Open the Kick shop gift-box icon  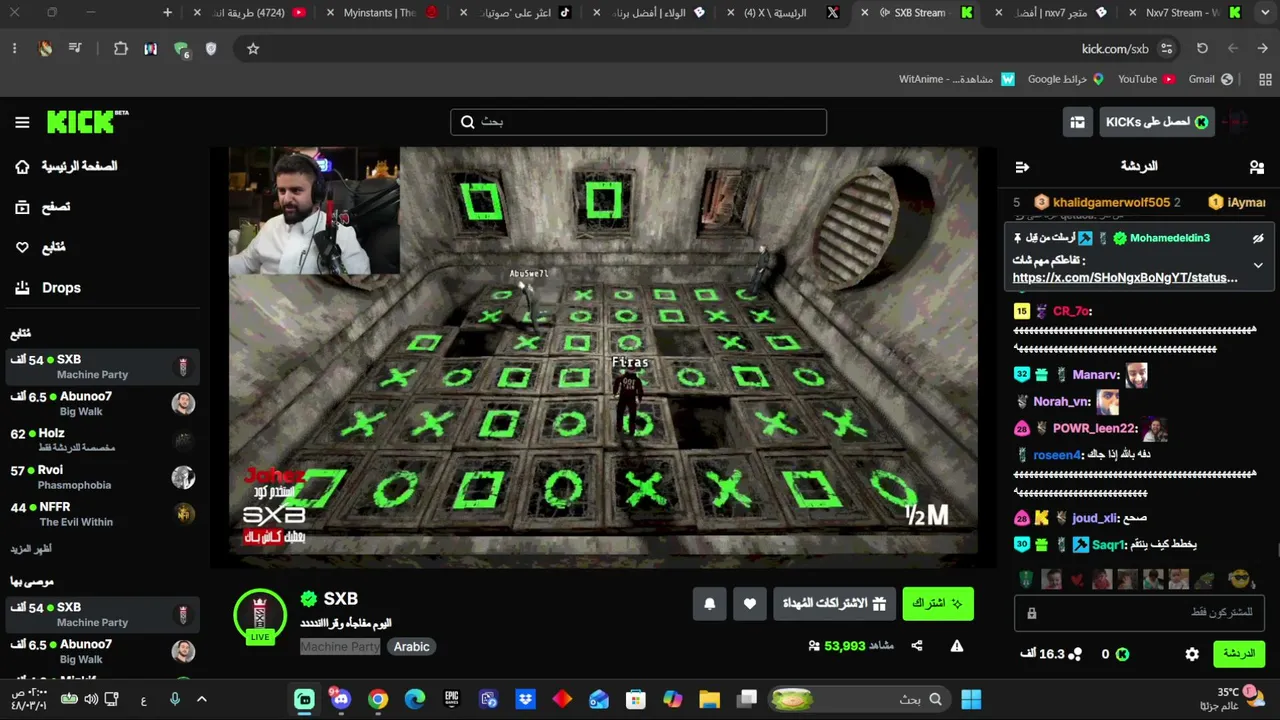(x=1077, y=122)
